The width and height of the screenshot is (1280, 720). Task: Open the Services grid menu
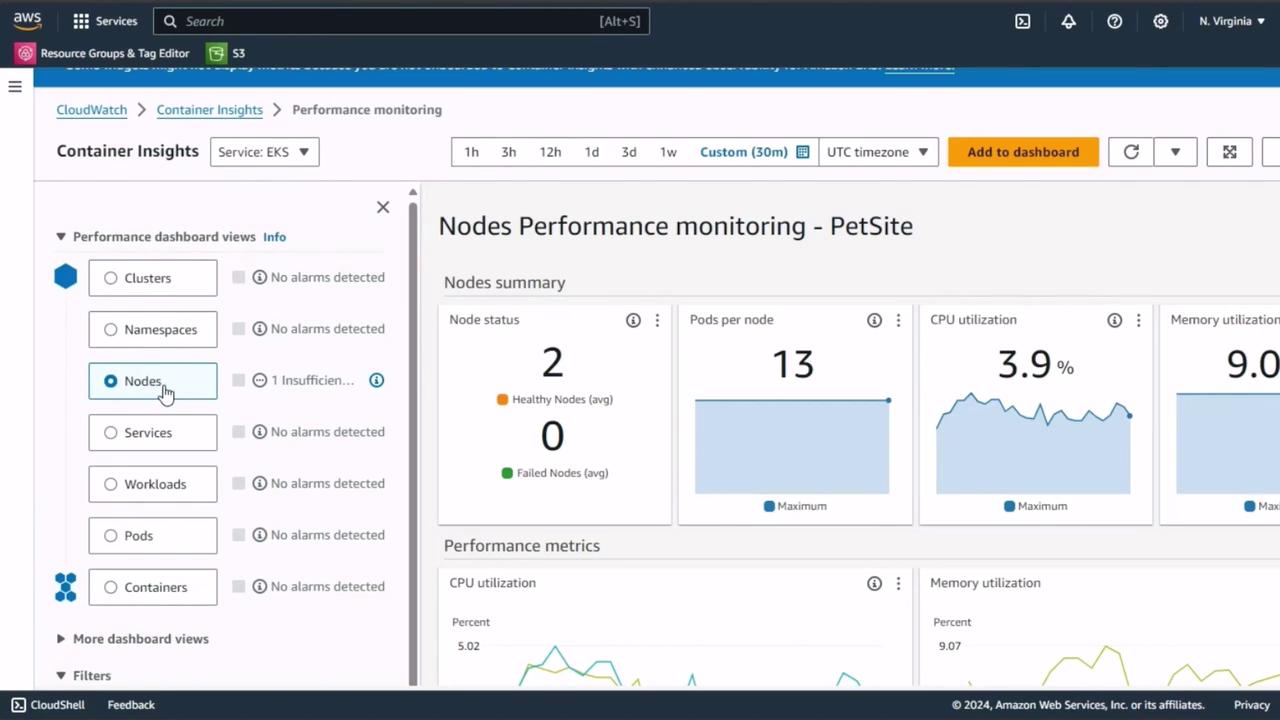(105, 21)
